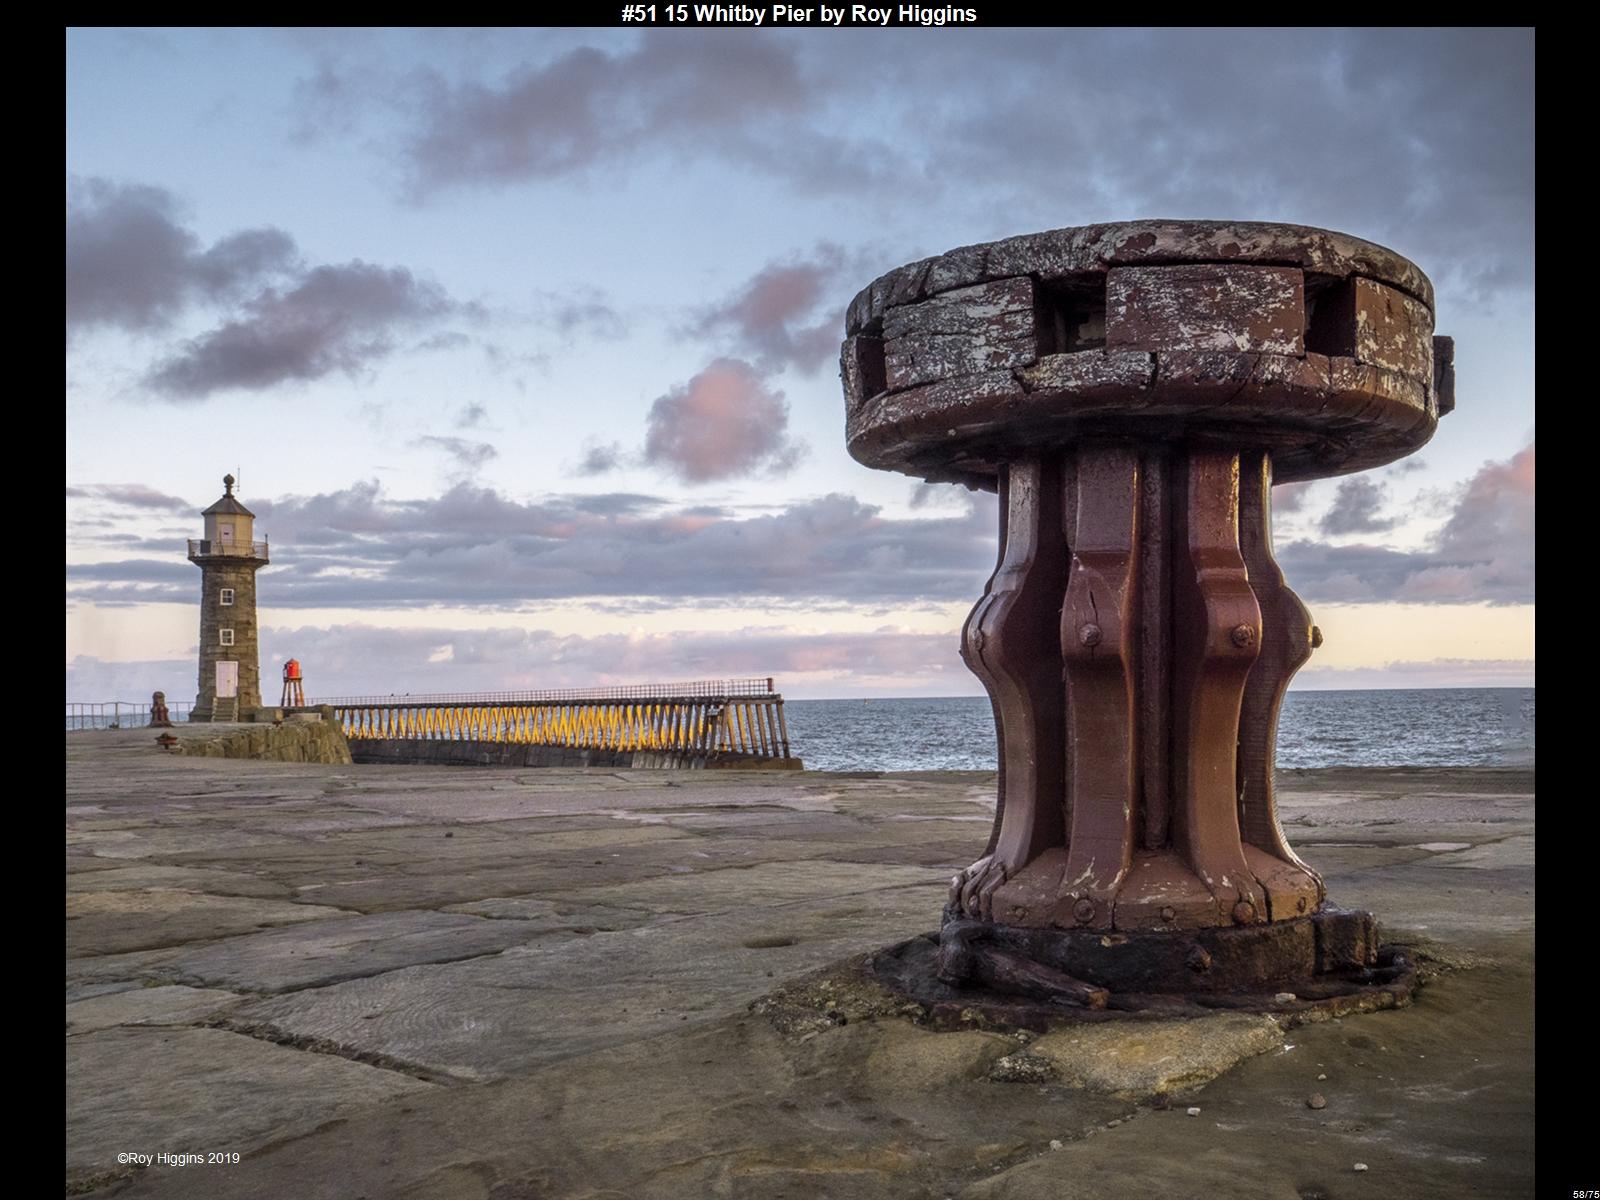Click the sea between pier and capstan
Screen dimensions: 1600x1200
880,730
